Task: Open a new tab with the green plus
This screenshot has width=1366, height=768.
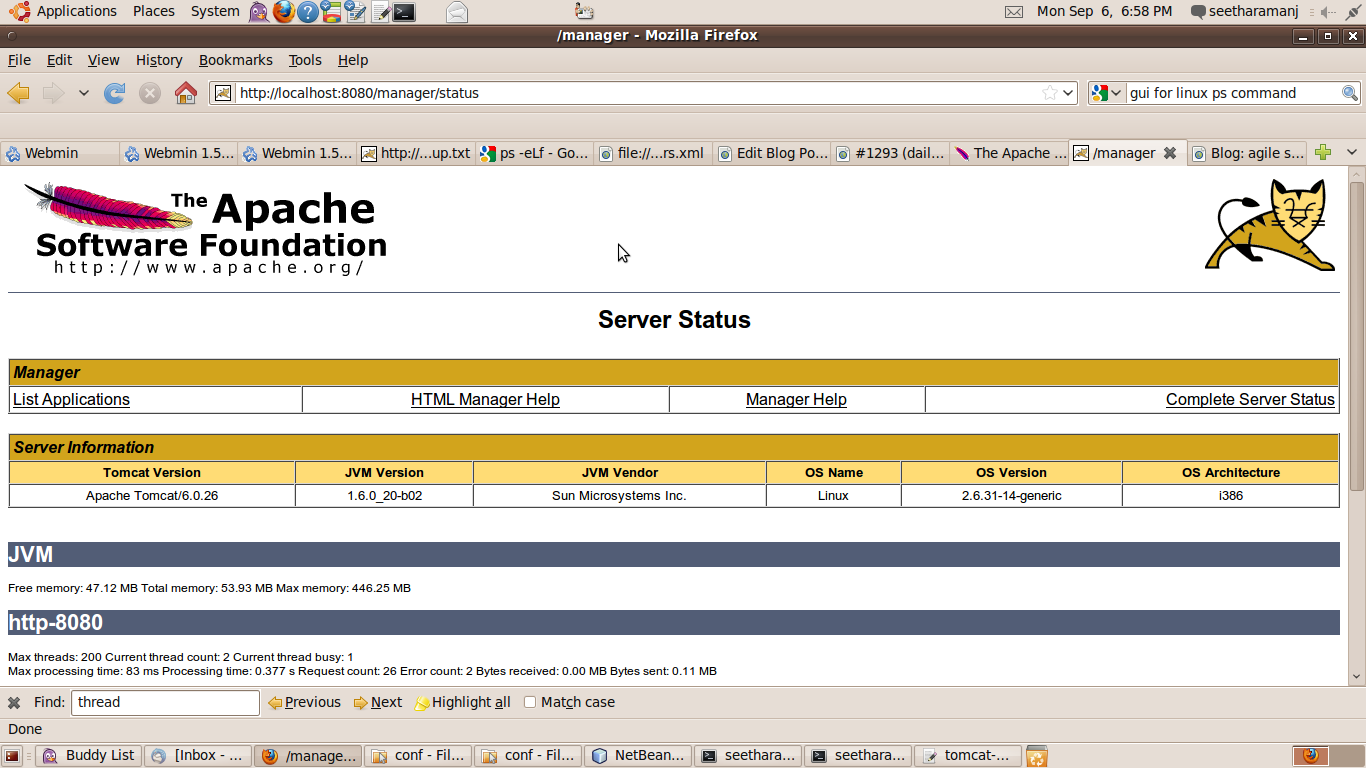Action: tap(1323, 152)
